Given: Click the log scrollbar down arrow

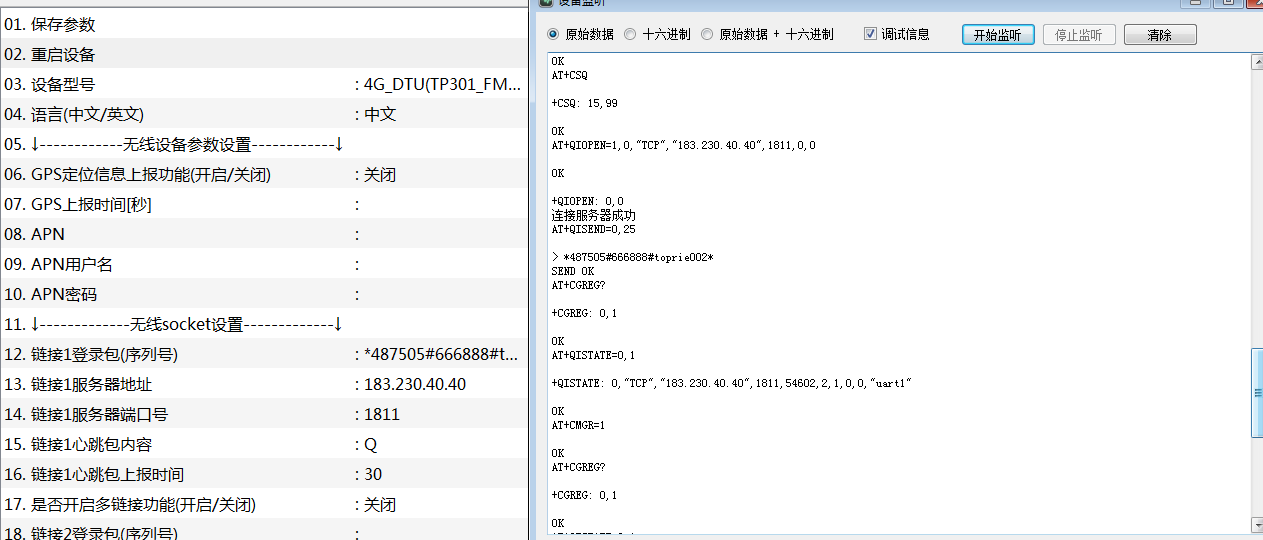Looking at the screenshot, I should point(1257,524).
